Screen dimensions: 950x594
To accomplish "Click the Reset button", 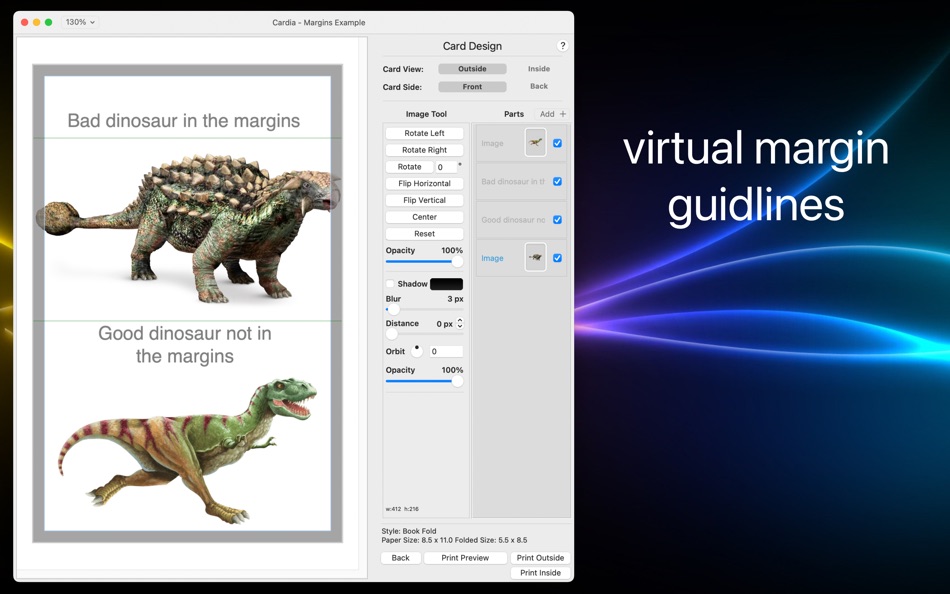I will [425, 233].
